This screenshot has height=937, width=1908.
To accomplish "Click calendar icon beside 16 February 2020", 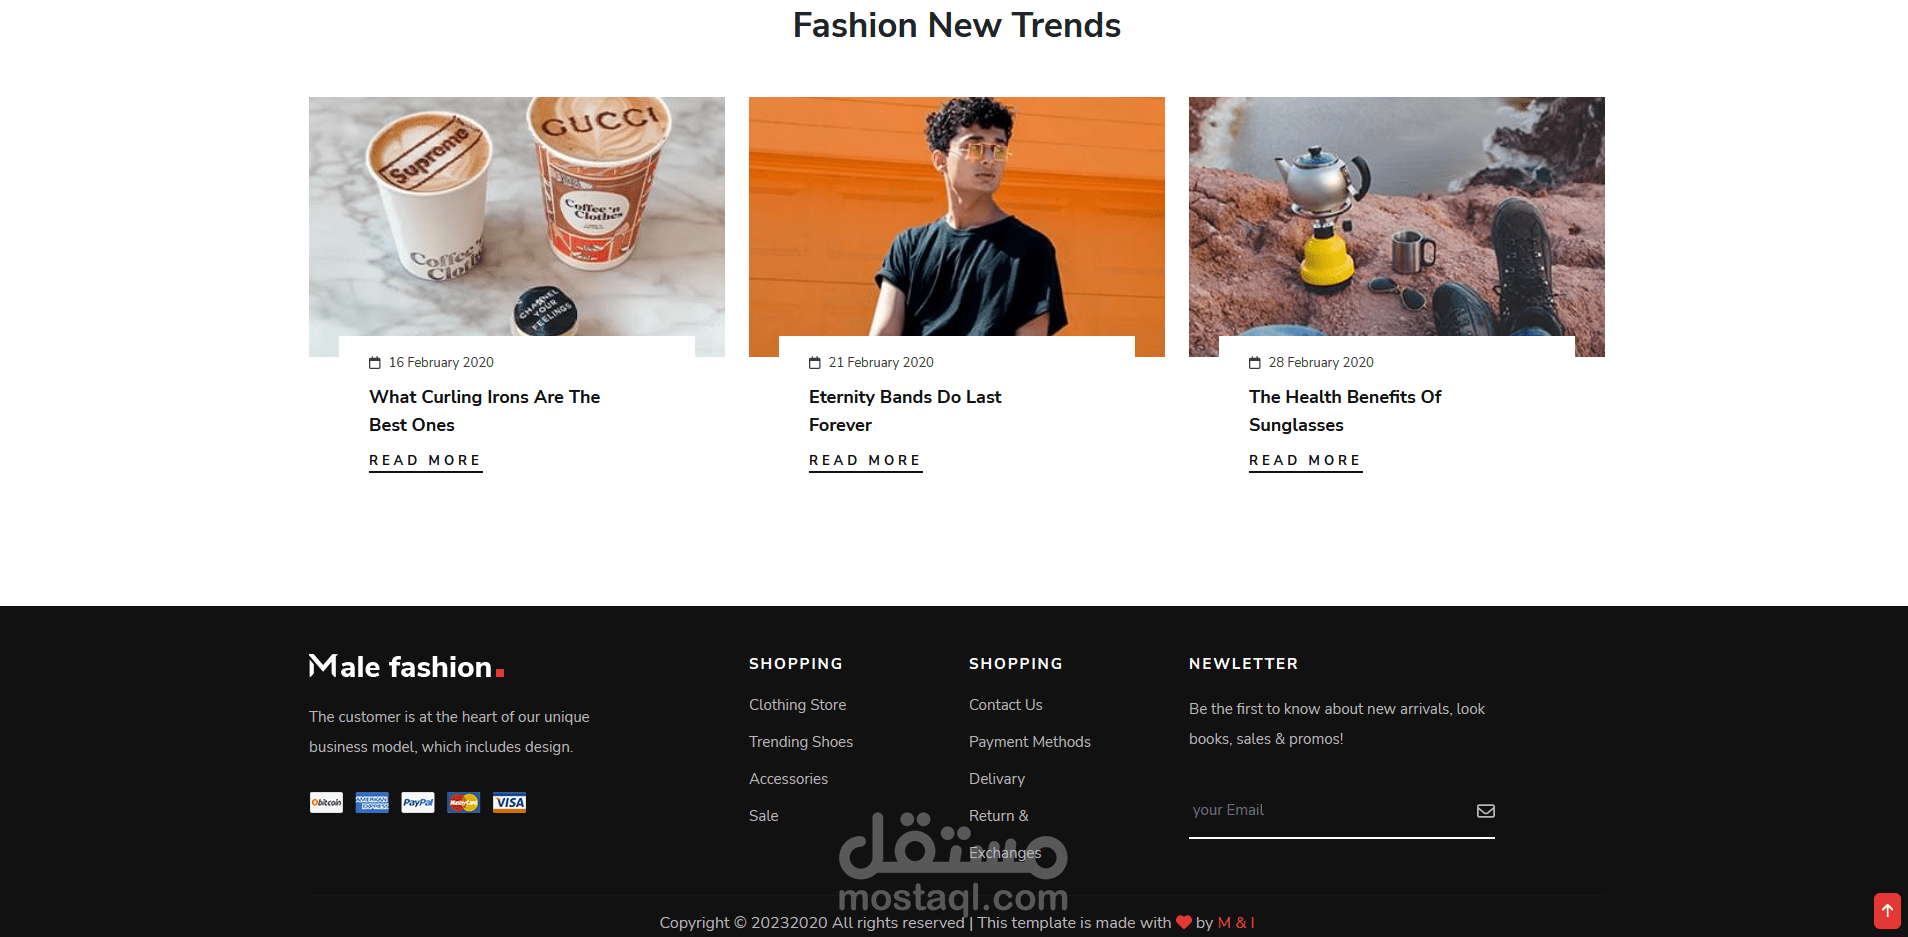I will pos(375,363).
